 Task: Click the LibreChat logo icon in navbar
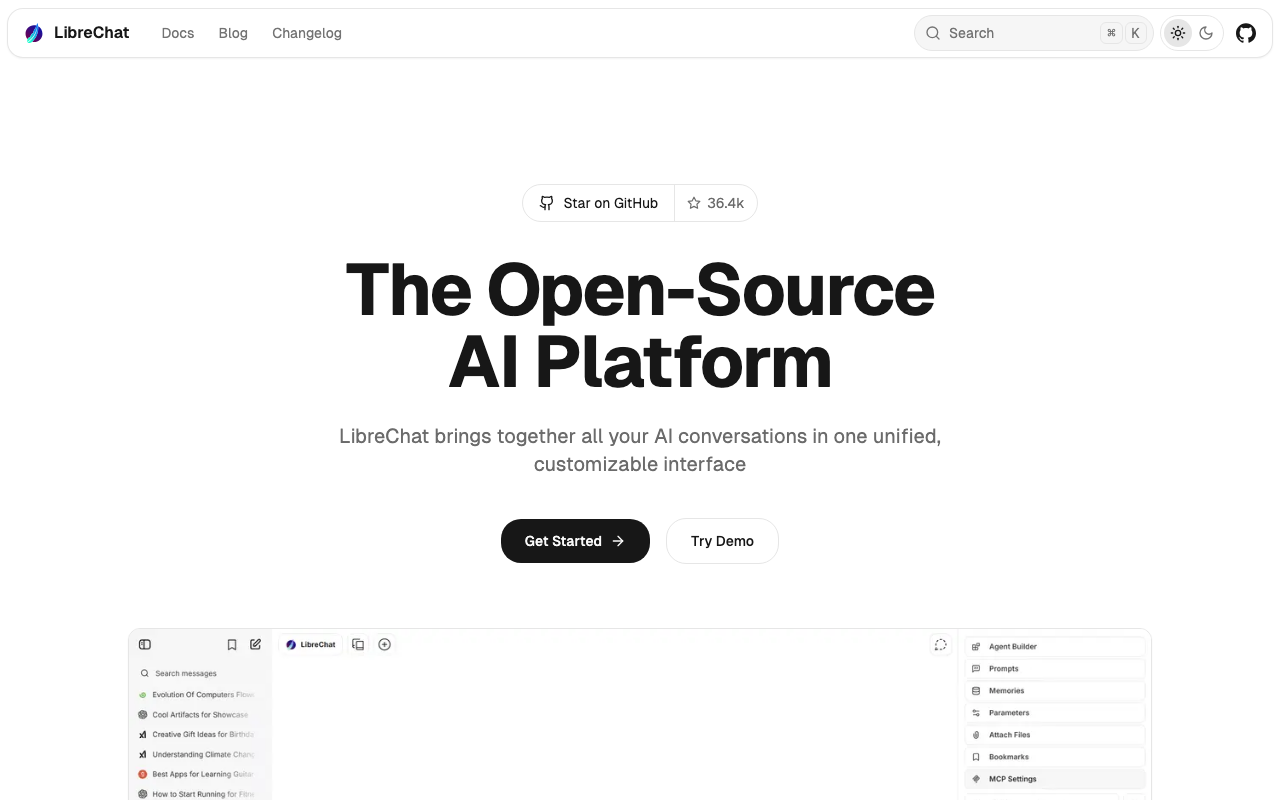[34, 33]
